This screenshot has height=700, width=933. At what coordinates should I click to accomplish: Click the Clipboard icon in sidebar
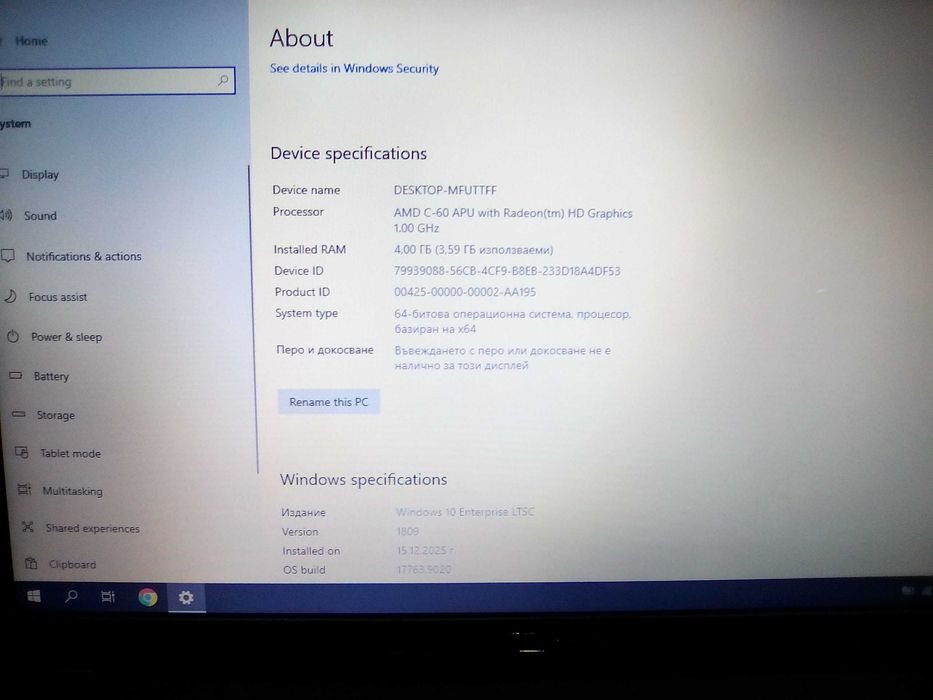click(31, 562)
